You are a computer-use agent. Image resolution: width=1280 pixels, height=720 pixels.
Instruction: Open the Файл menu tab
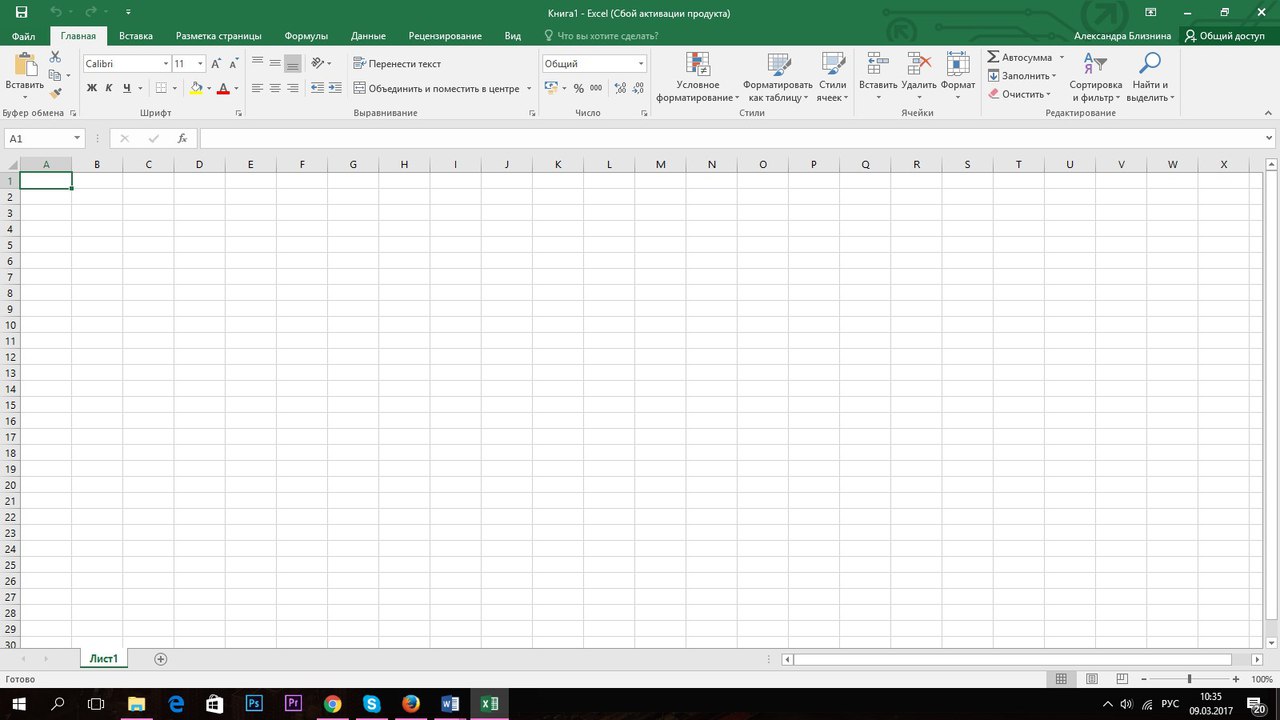pyautogui.click(x=24, y=36)
